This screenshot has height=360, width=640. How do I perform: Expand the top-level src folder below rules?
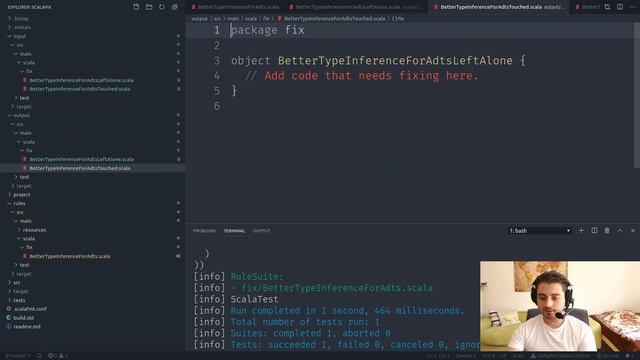[x=16, y=282]
